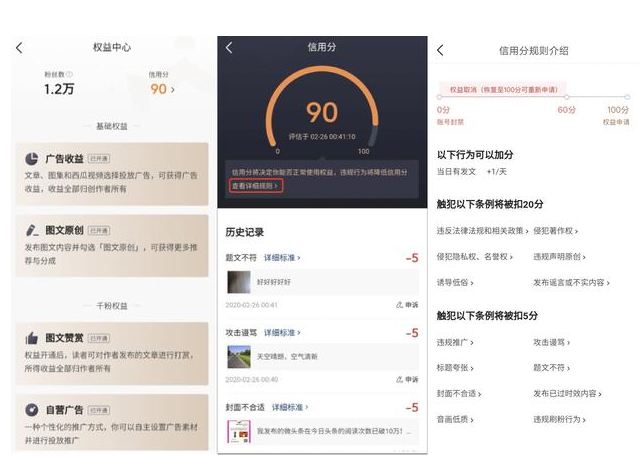Expand 侵犯著作权 rule
This screenshot has height=456, width=644.
(555, 231)
